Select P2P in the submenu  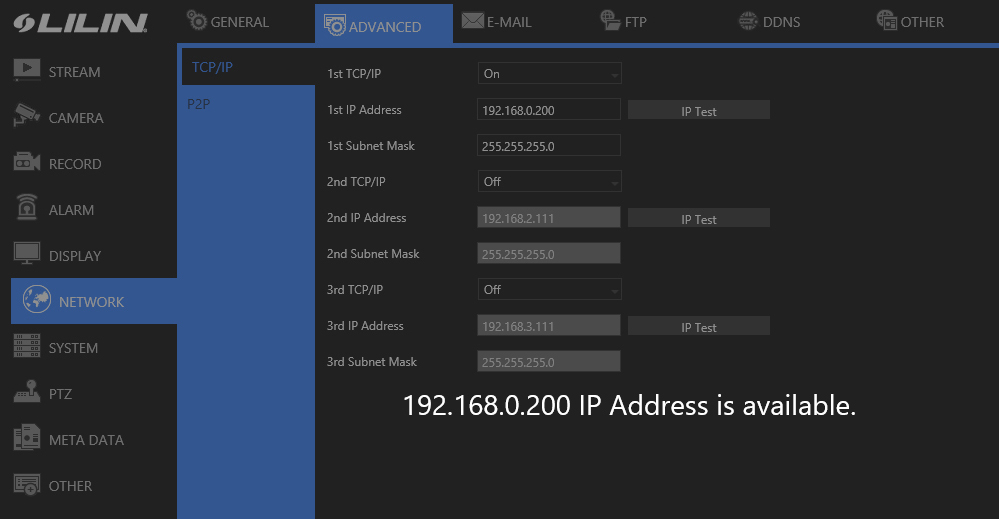tap(199, 104)
